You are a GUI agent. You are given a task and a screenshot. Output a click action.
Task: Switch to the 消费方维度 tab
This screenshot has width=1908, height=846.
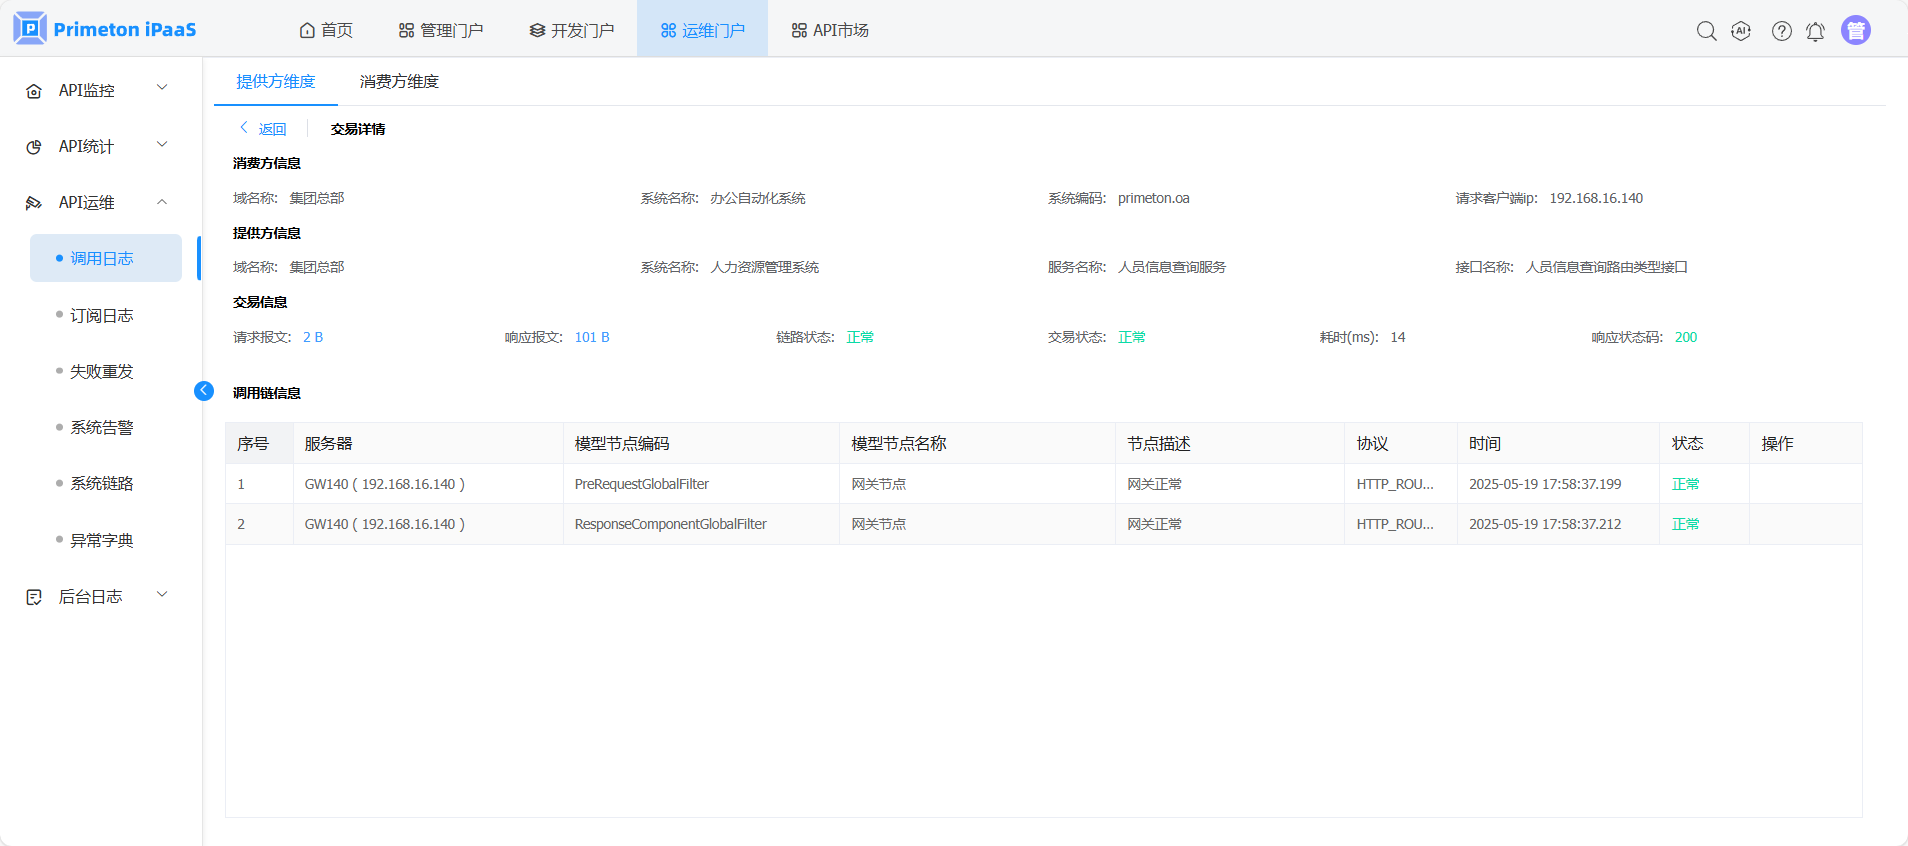click(399, 82)
